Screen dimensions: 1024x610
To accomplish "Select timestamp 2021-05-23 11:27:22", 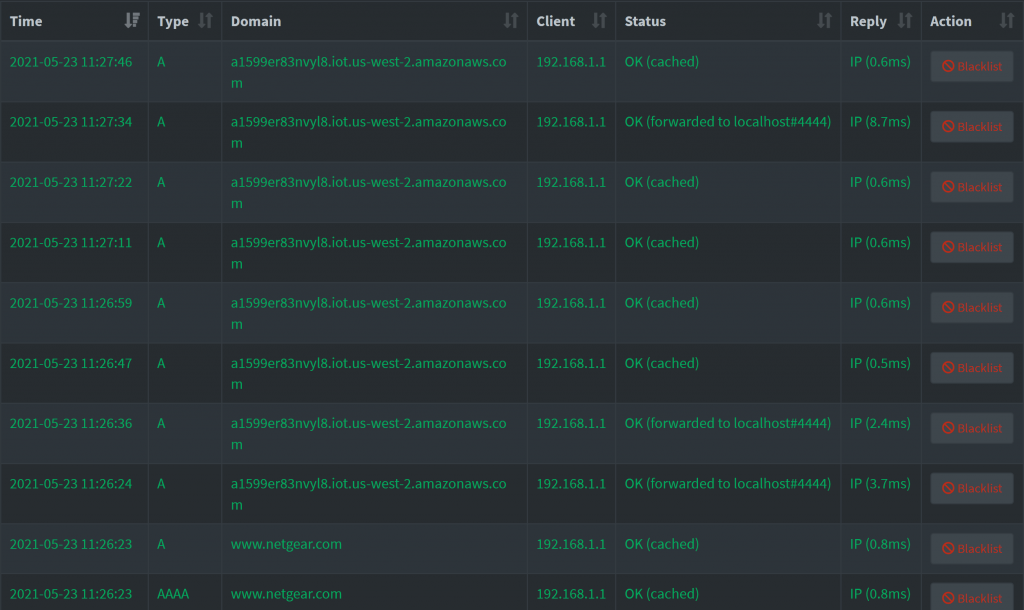I will pos(71,182).
